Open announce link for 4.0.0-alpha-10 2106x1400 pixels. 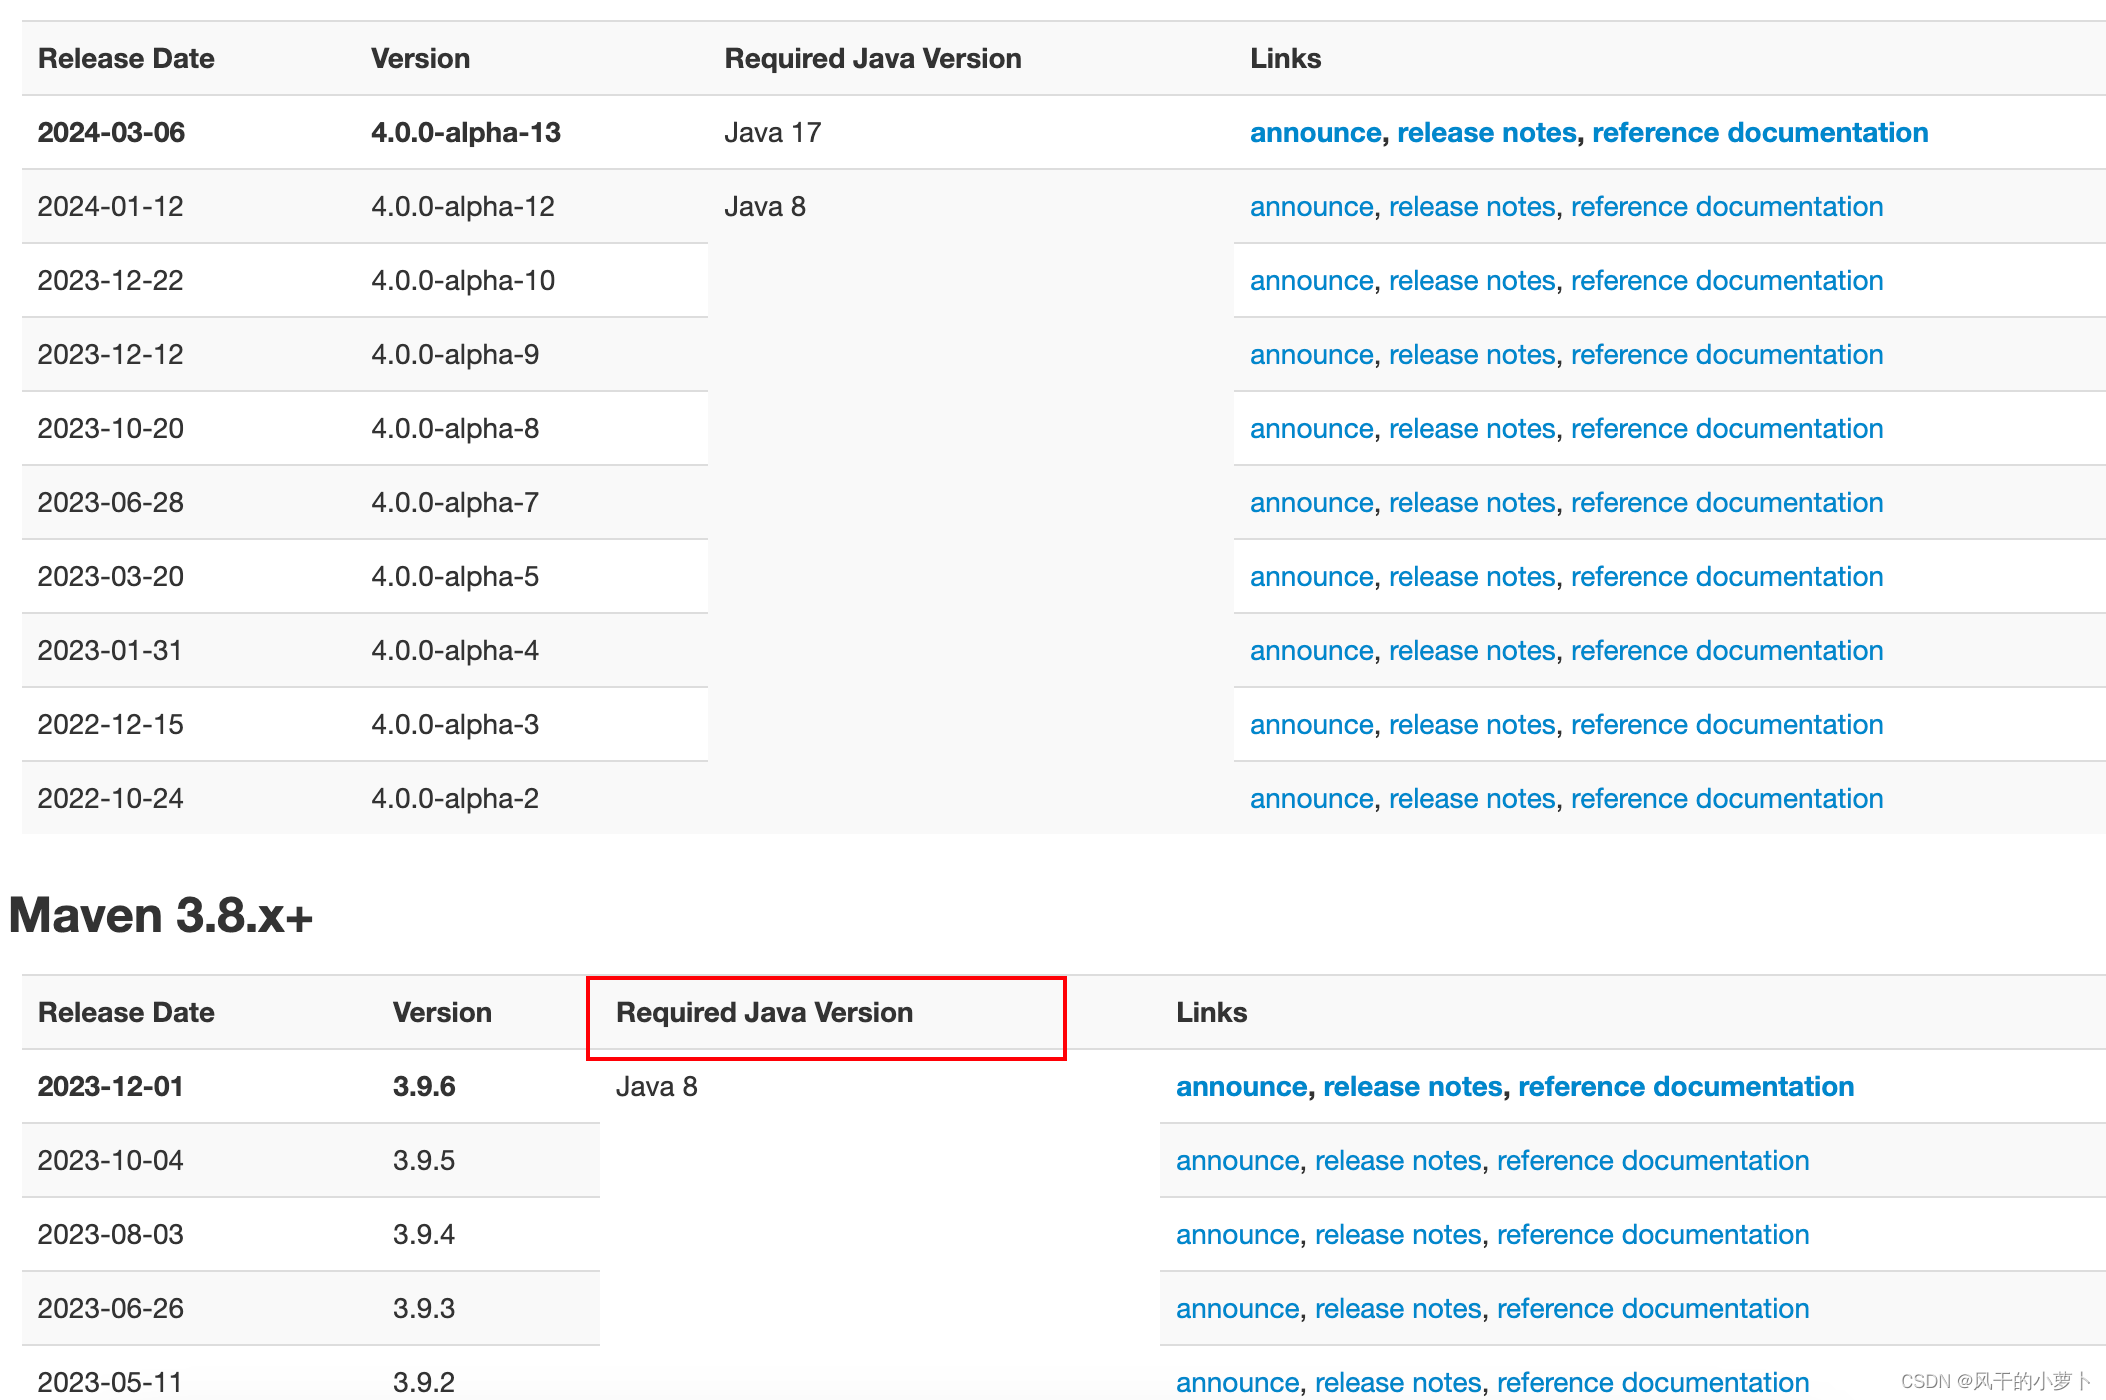coord(1311,280)
